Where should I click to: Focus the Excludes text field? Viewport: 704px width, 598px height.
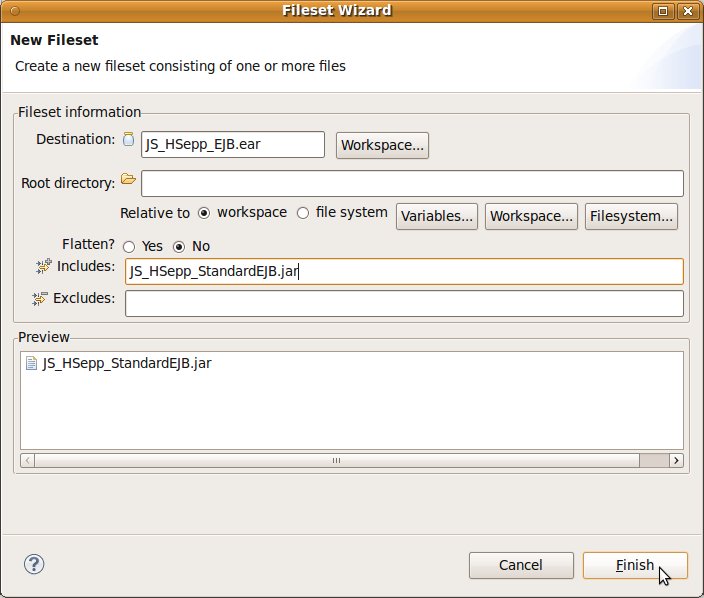point(404,303)
